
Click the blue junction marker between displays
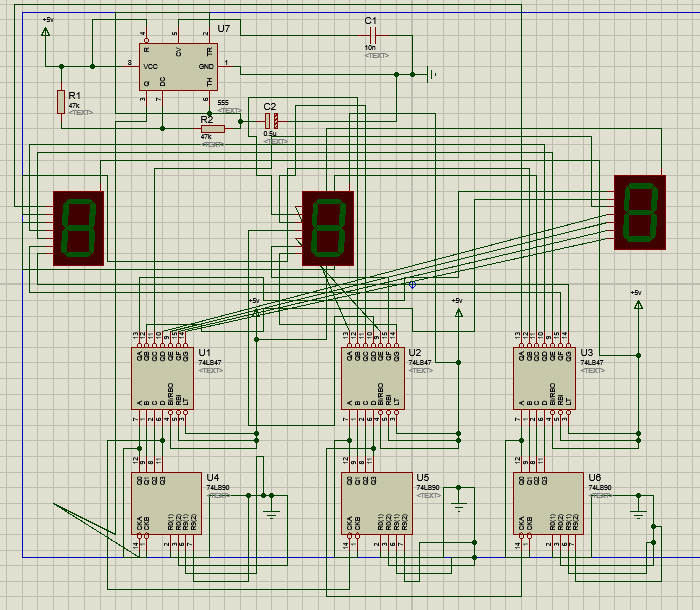tap(412, 284)
